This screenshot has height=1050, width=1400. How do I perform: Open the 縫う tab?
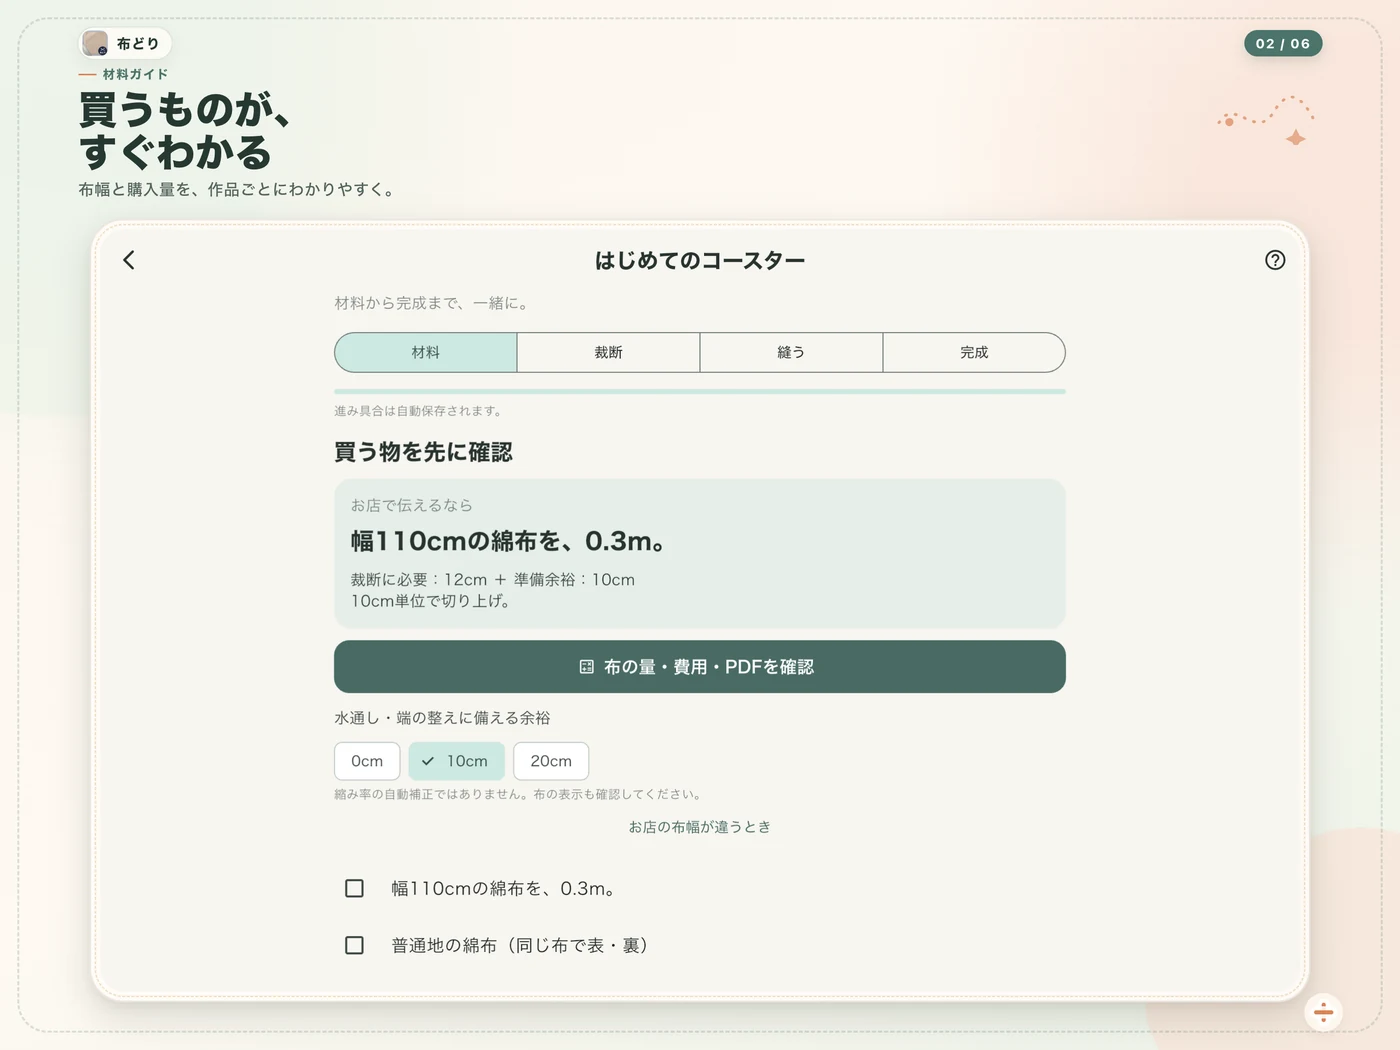click(791, 352)
